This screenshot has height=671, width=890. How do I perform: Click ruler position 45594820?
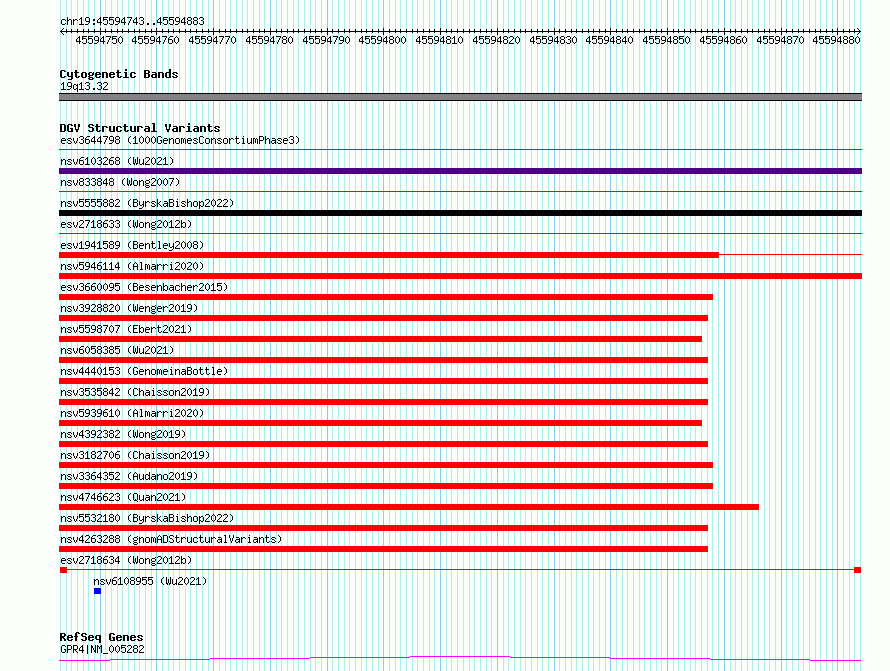click(x=496, y=40)
